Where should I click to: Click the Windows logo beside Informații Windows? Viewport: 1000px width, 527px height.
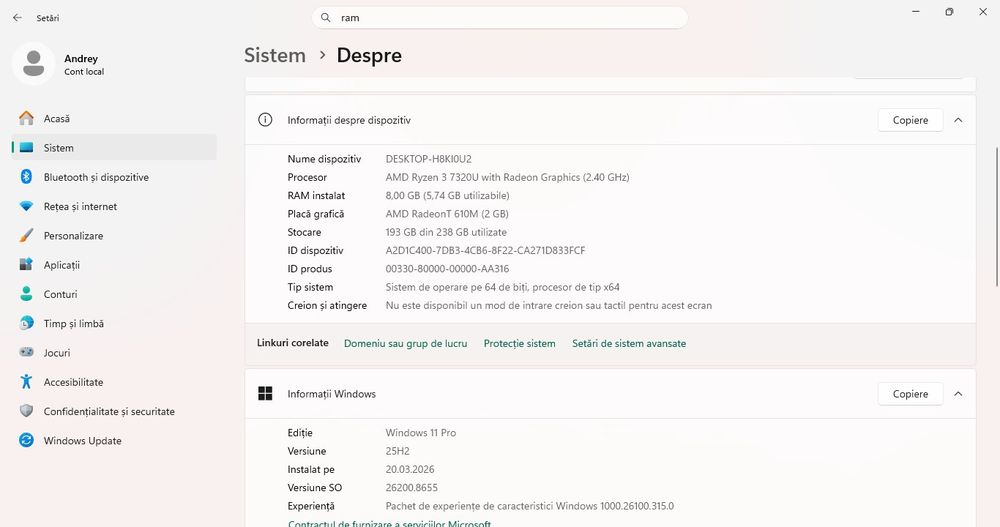pos(265,394)
